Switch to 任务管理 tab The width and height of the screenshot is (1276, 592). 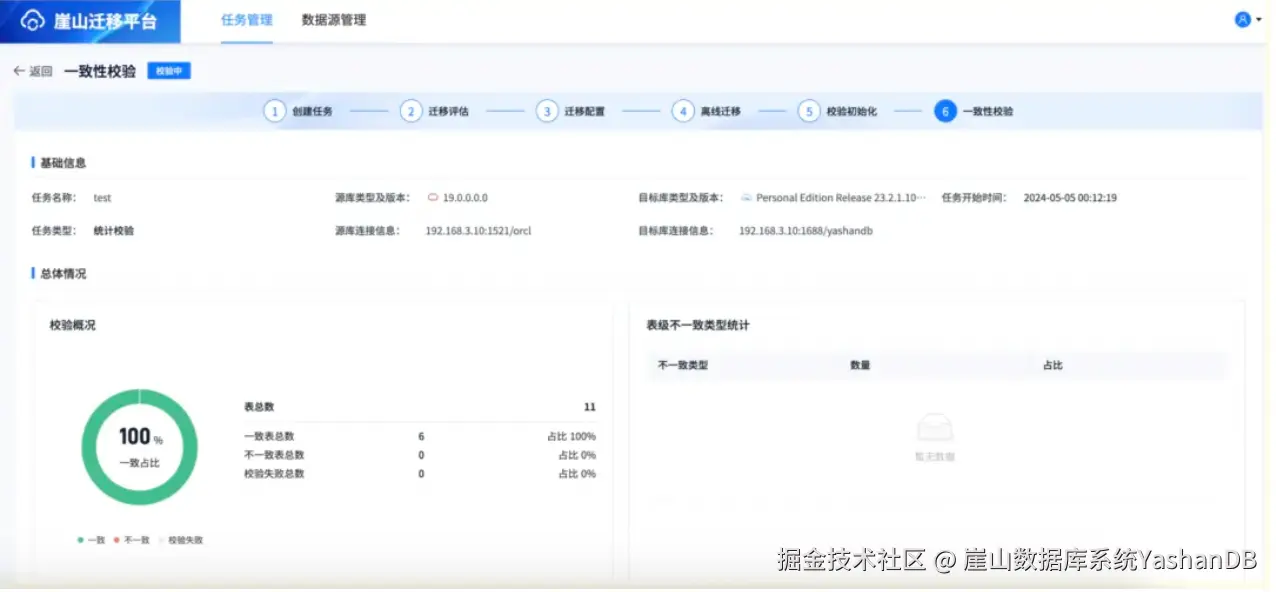click(x=246, y=20)
